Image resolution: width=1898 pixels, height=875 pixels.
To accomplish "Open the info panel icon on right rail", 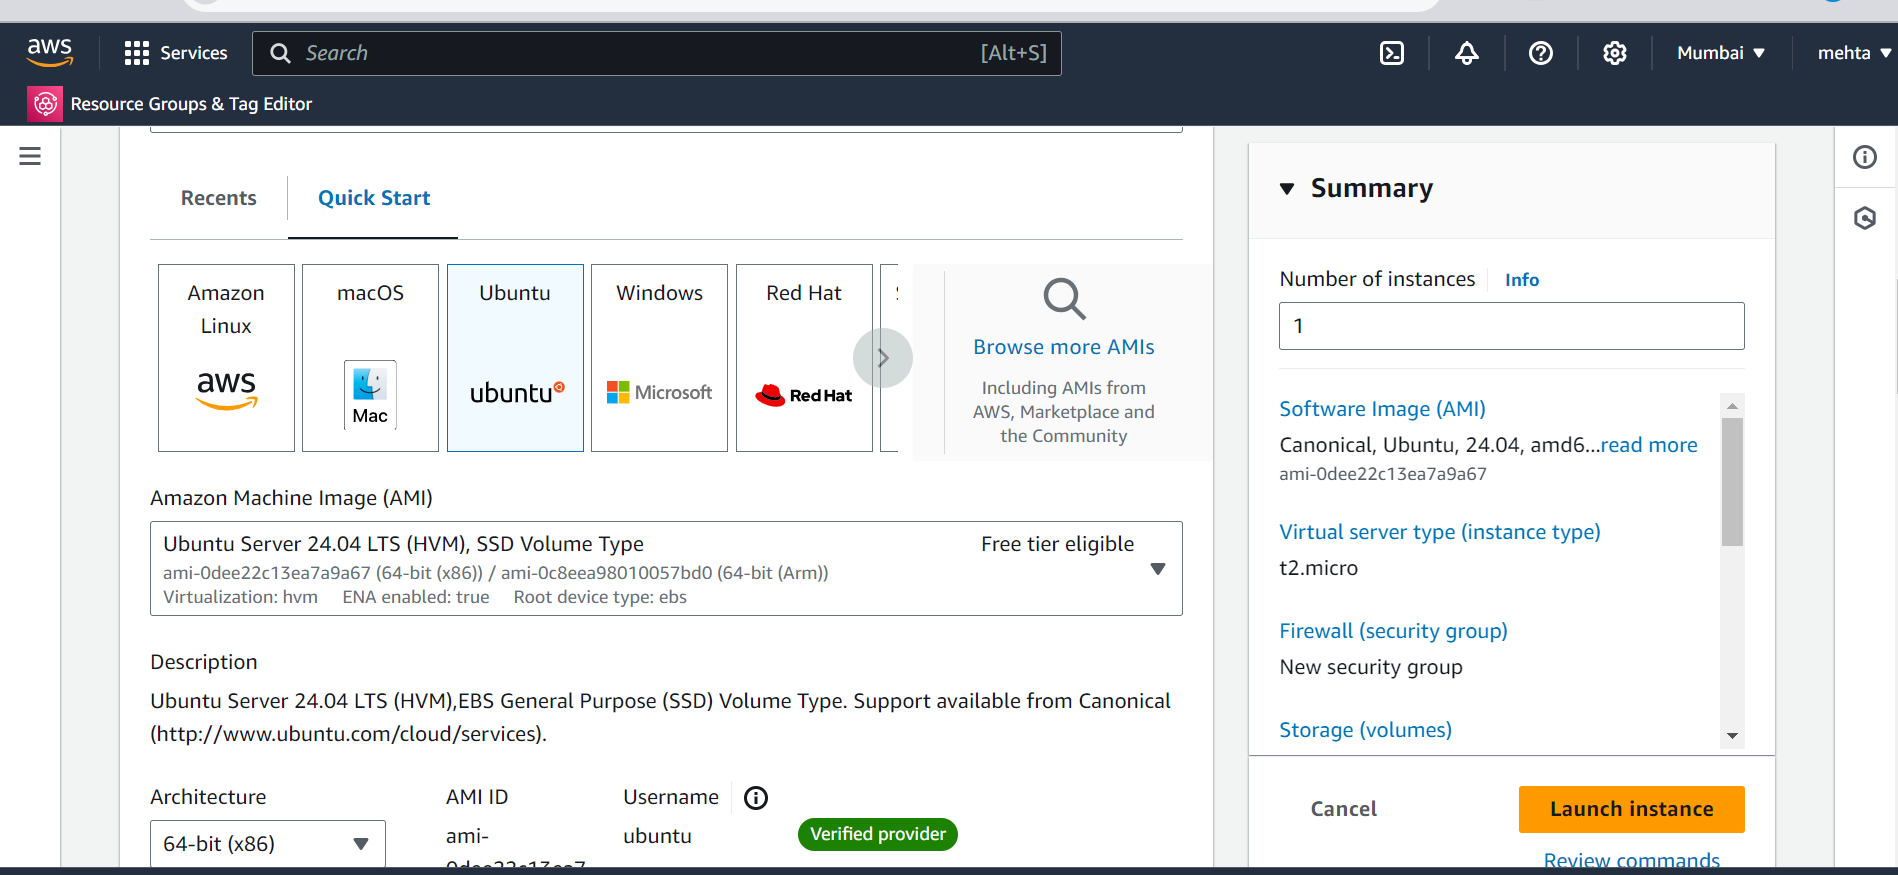I will click(1865, 157).
